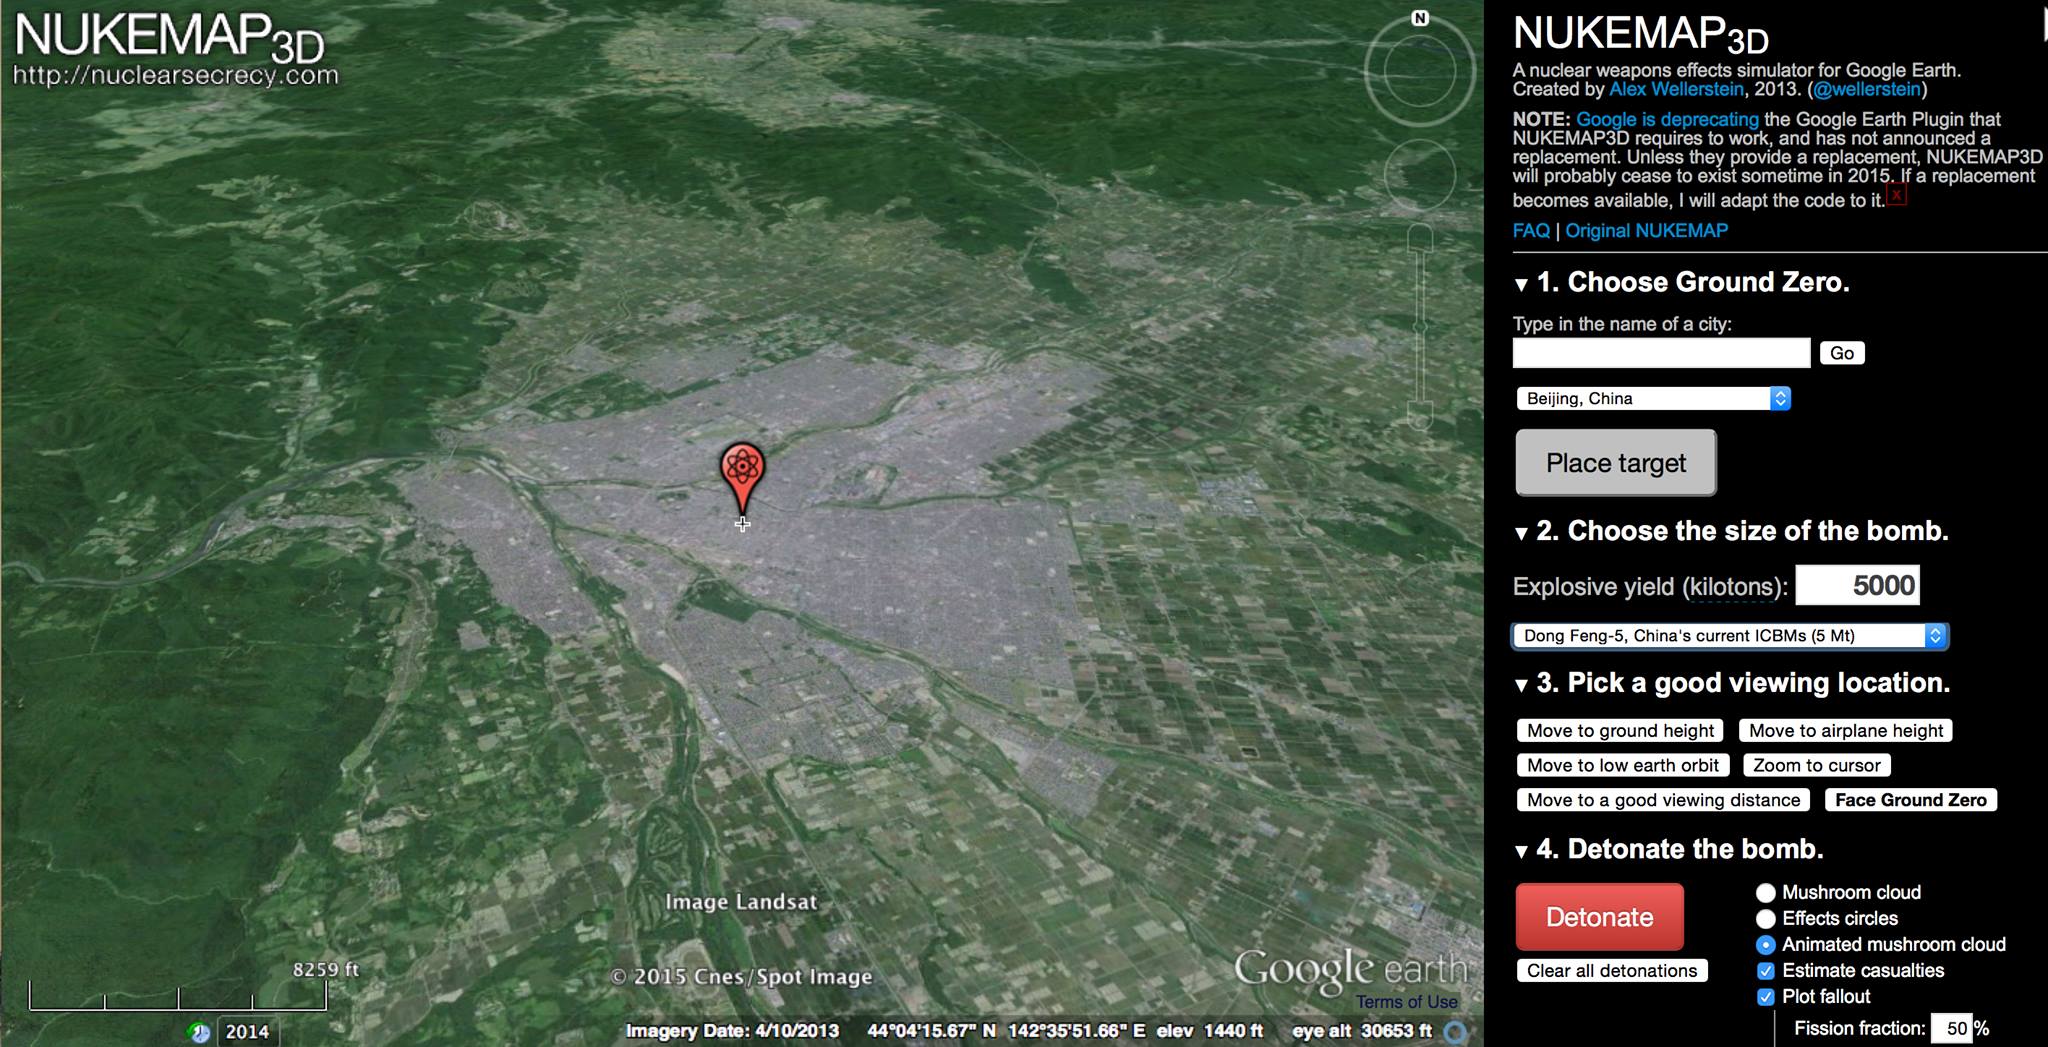This screenshot has width=2048, height=1047.
Task: Collapse the Choose Ground Zero section
Action: point(1521,284)
